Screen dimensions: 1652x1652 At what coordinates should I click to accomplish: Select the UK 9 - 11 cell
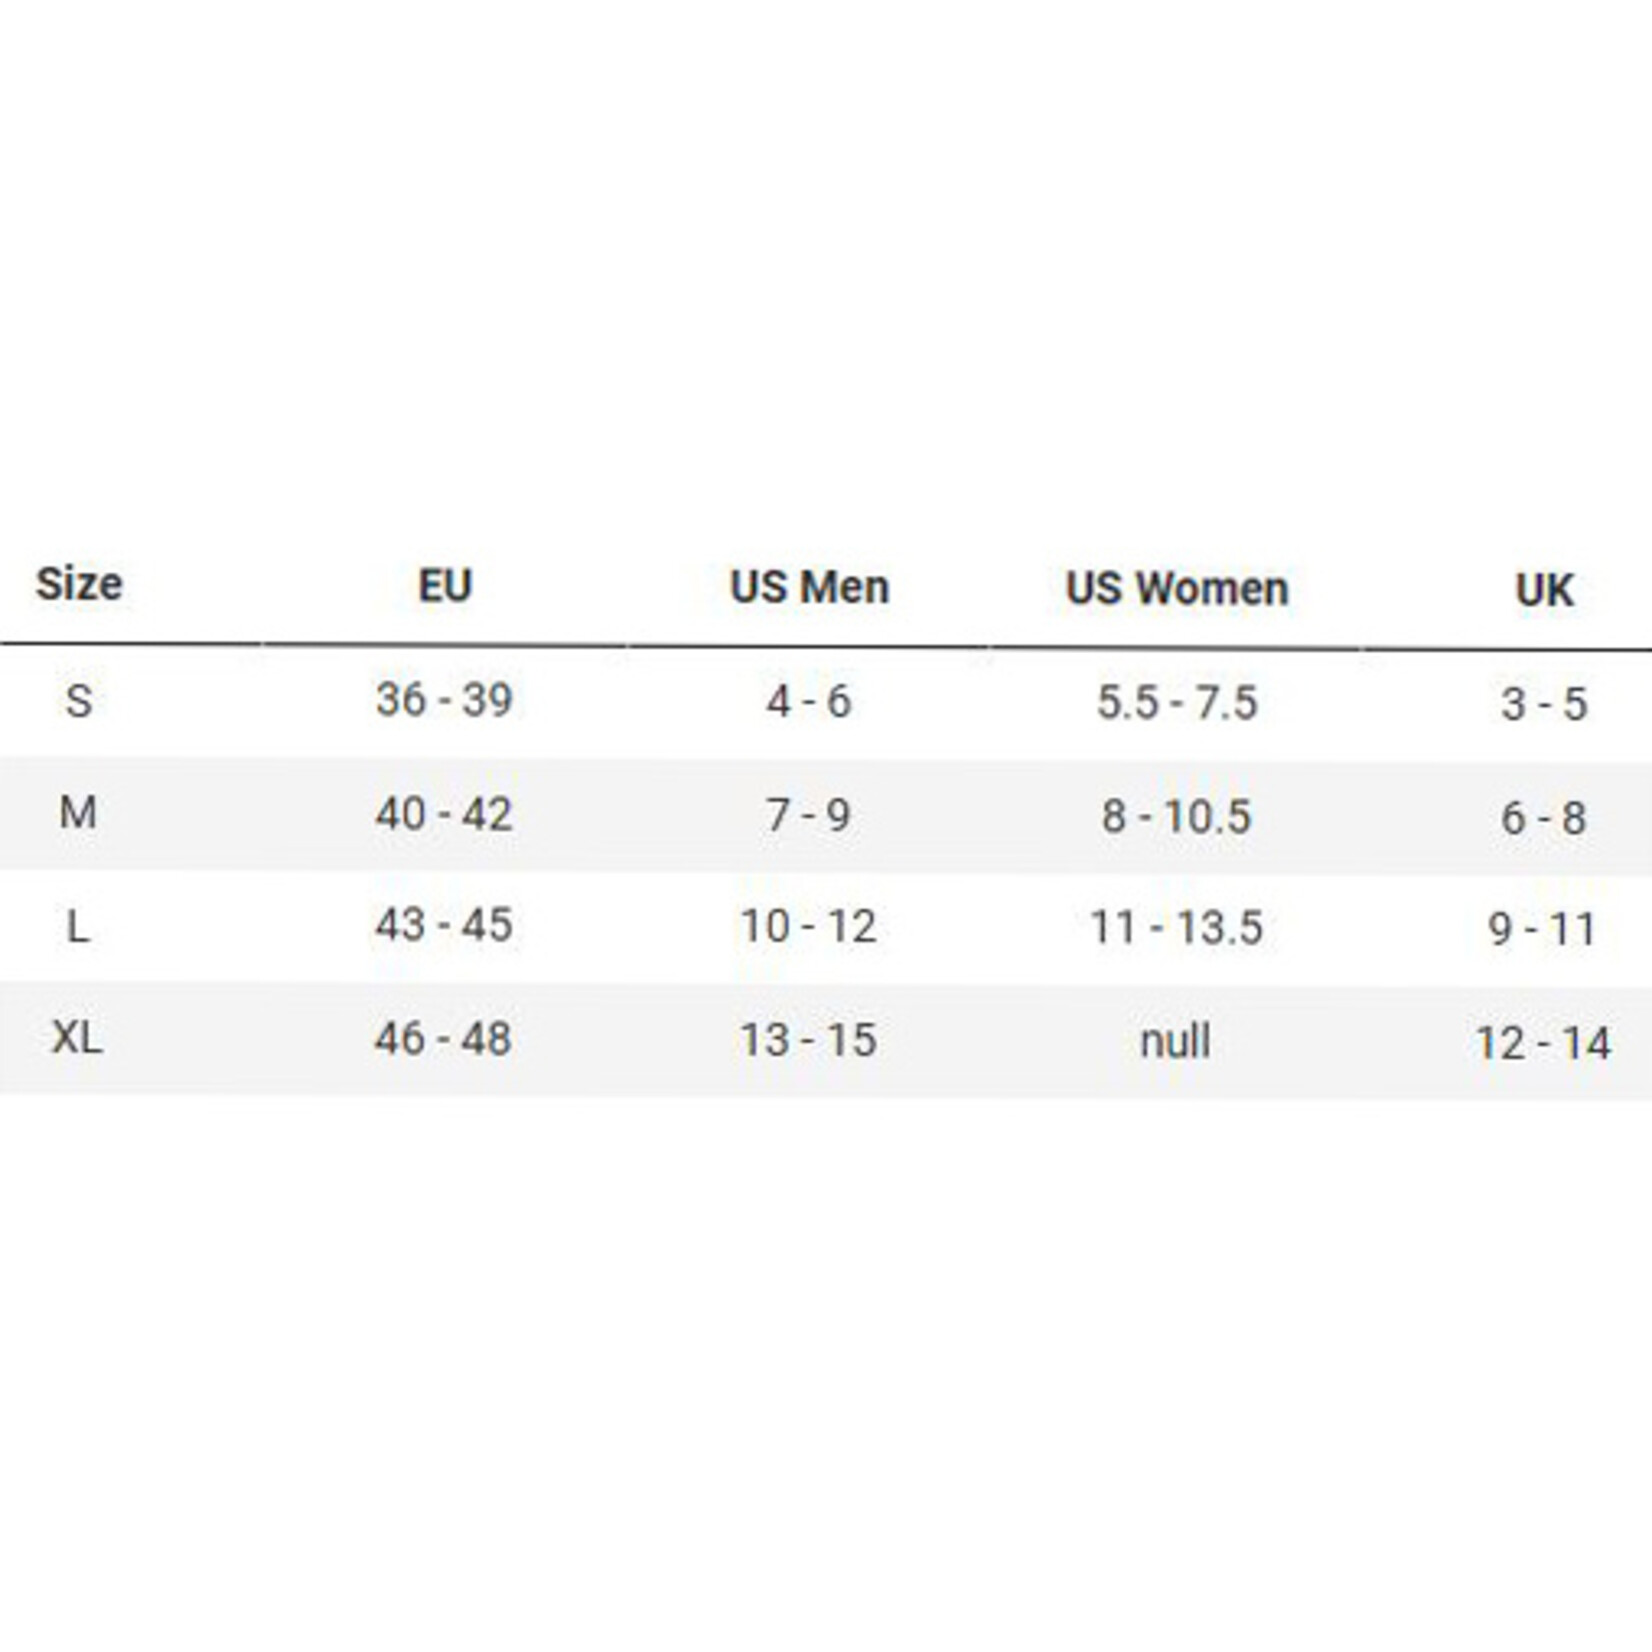tap(1542, 930)
